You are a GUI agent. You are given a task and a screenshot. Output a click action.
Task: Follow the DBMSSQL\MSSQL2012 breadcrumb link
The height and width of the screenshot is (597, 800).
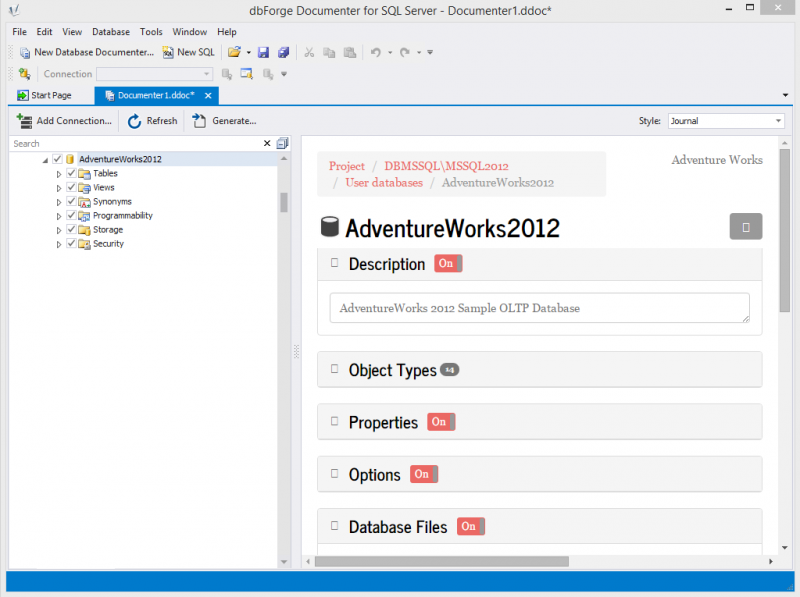pyautogui.click(x=446, y=166)
